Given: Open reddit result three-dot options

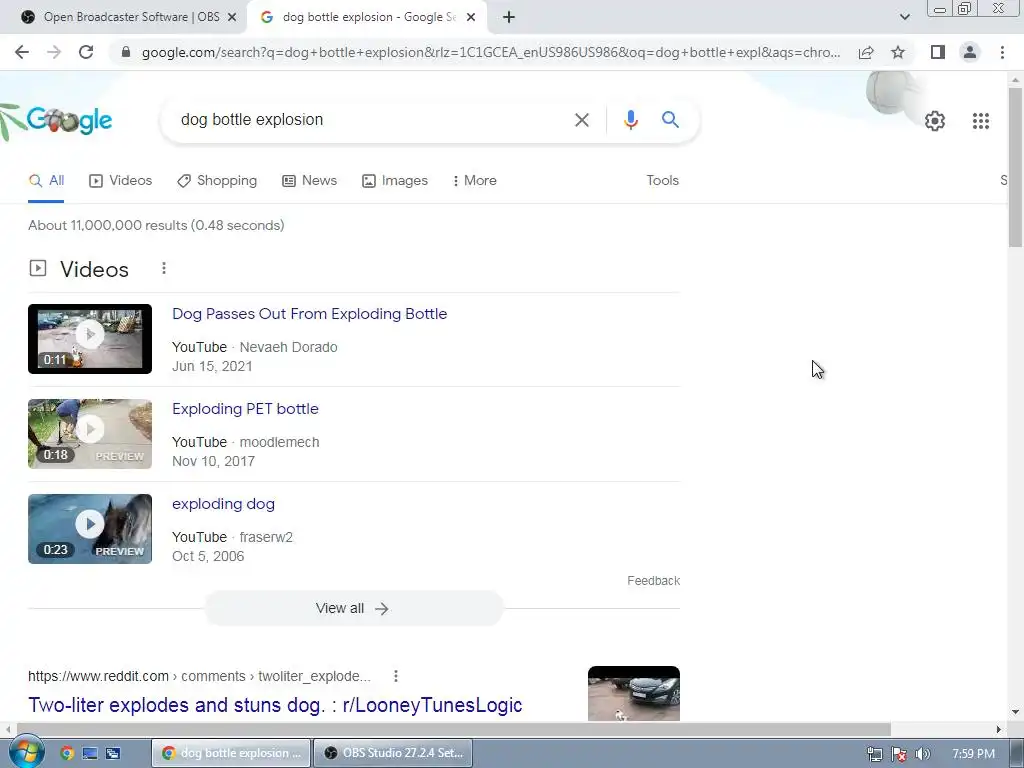Looking at the screenshot, I should 396,676.
